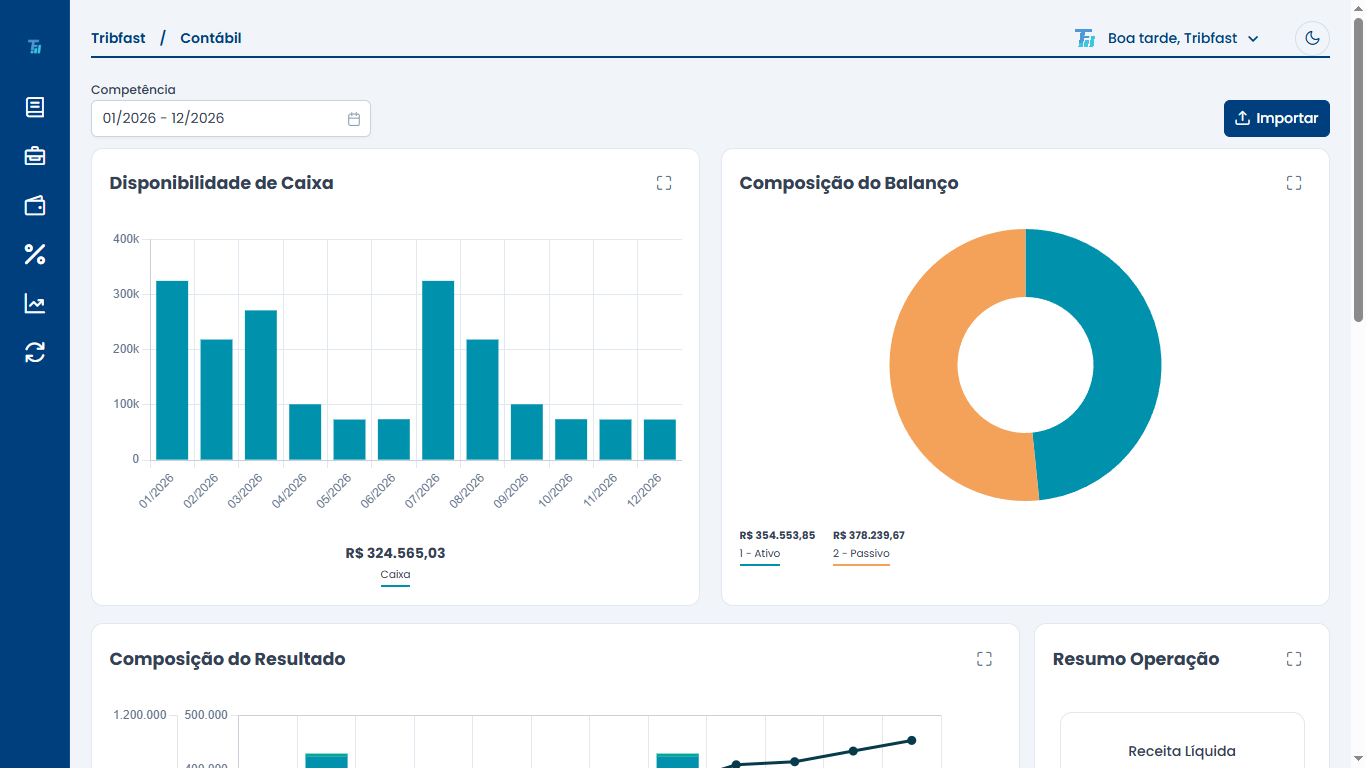
Task: Open the Boa tarde, Tribfast user dropdown
Action: point(1182,38)
